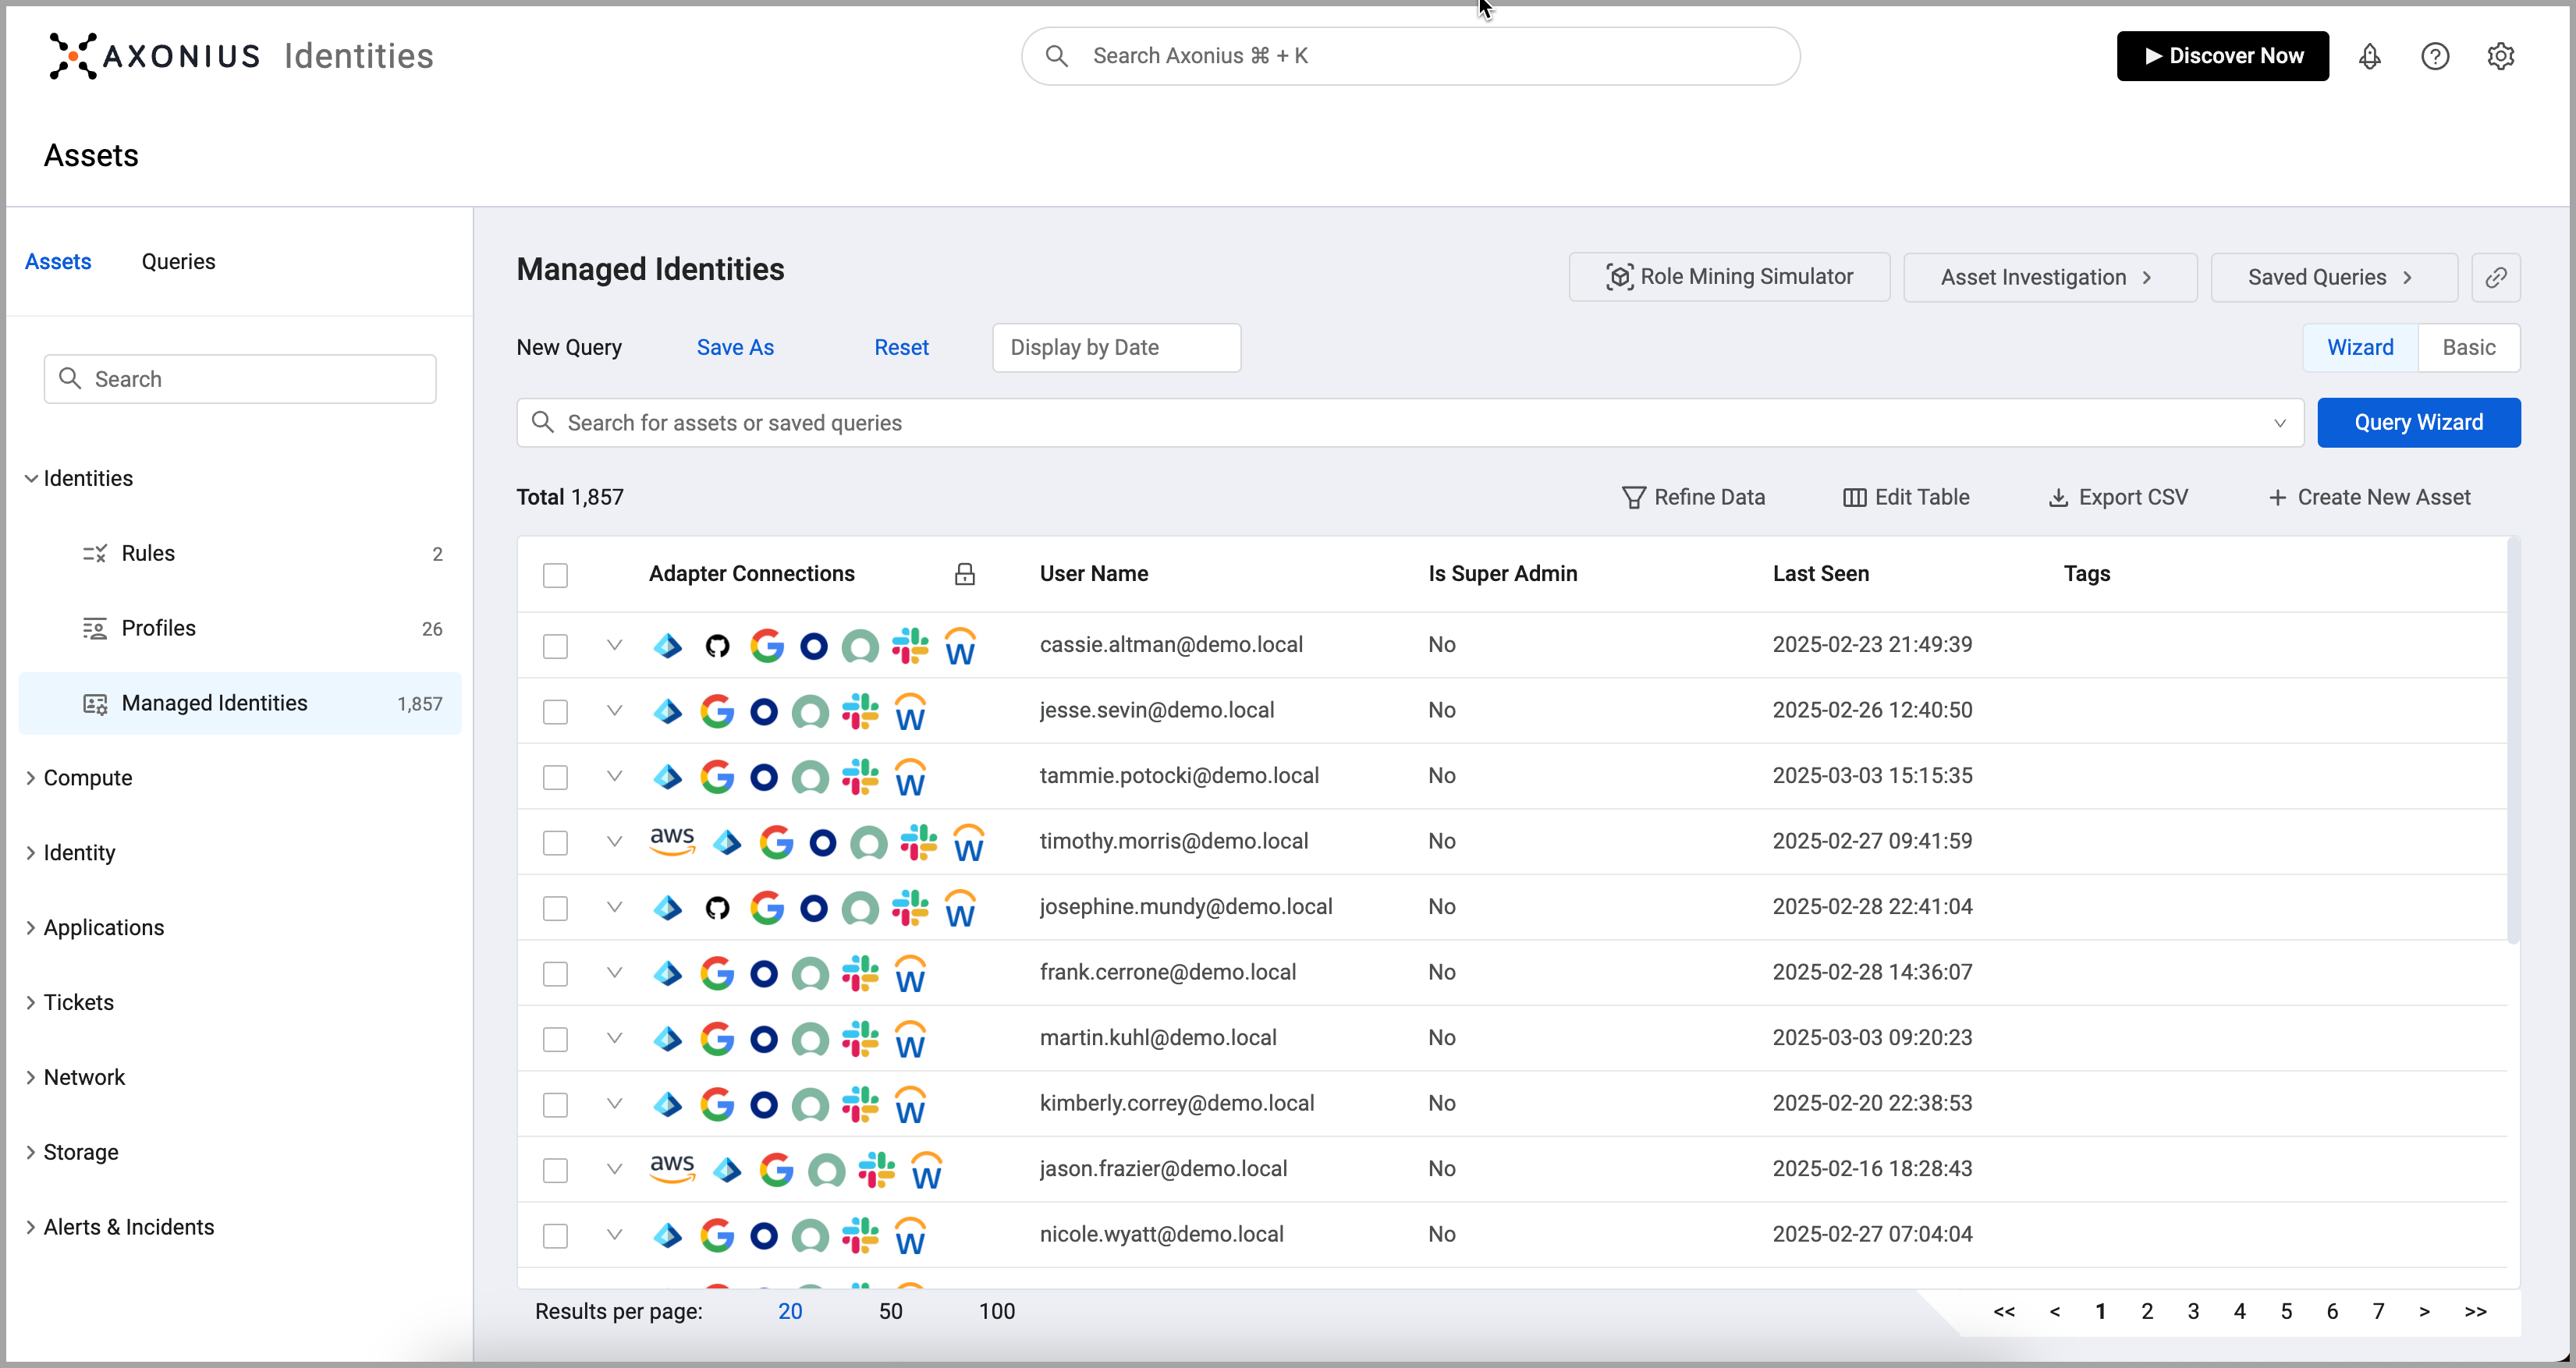The image size is (2576, 1368).
Task: Switch to Basic query mode
Action: tap(2468, 347)
